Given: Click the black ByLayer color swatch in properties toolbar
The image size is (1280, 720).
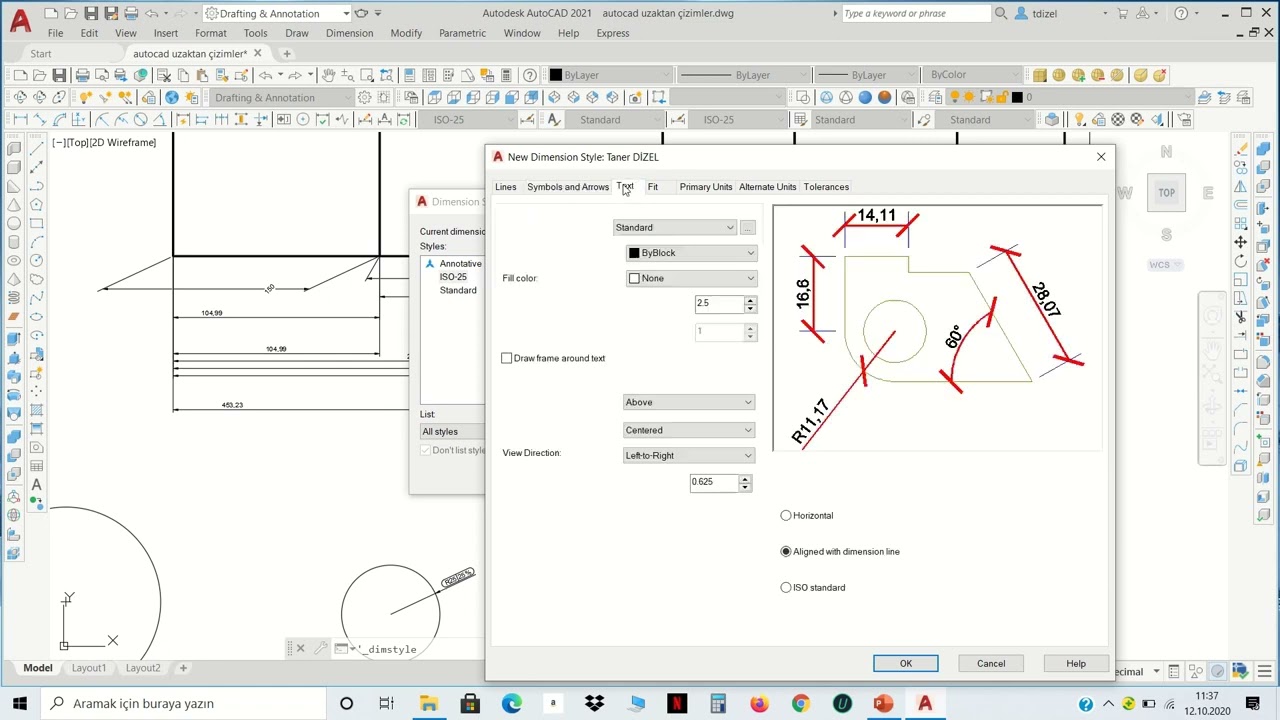Looking at the screenshot, I should tap(556, 75).
